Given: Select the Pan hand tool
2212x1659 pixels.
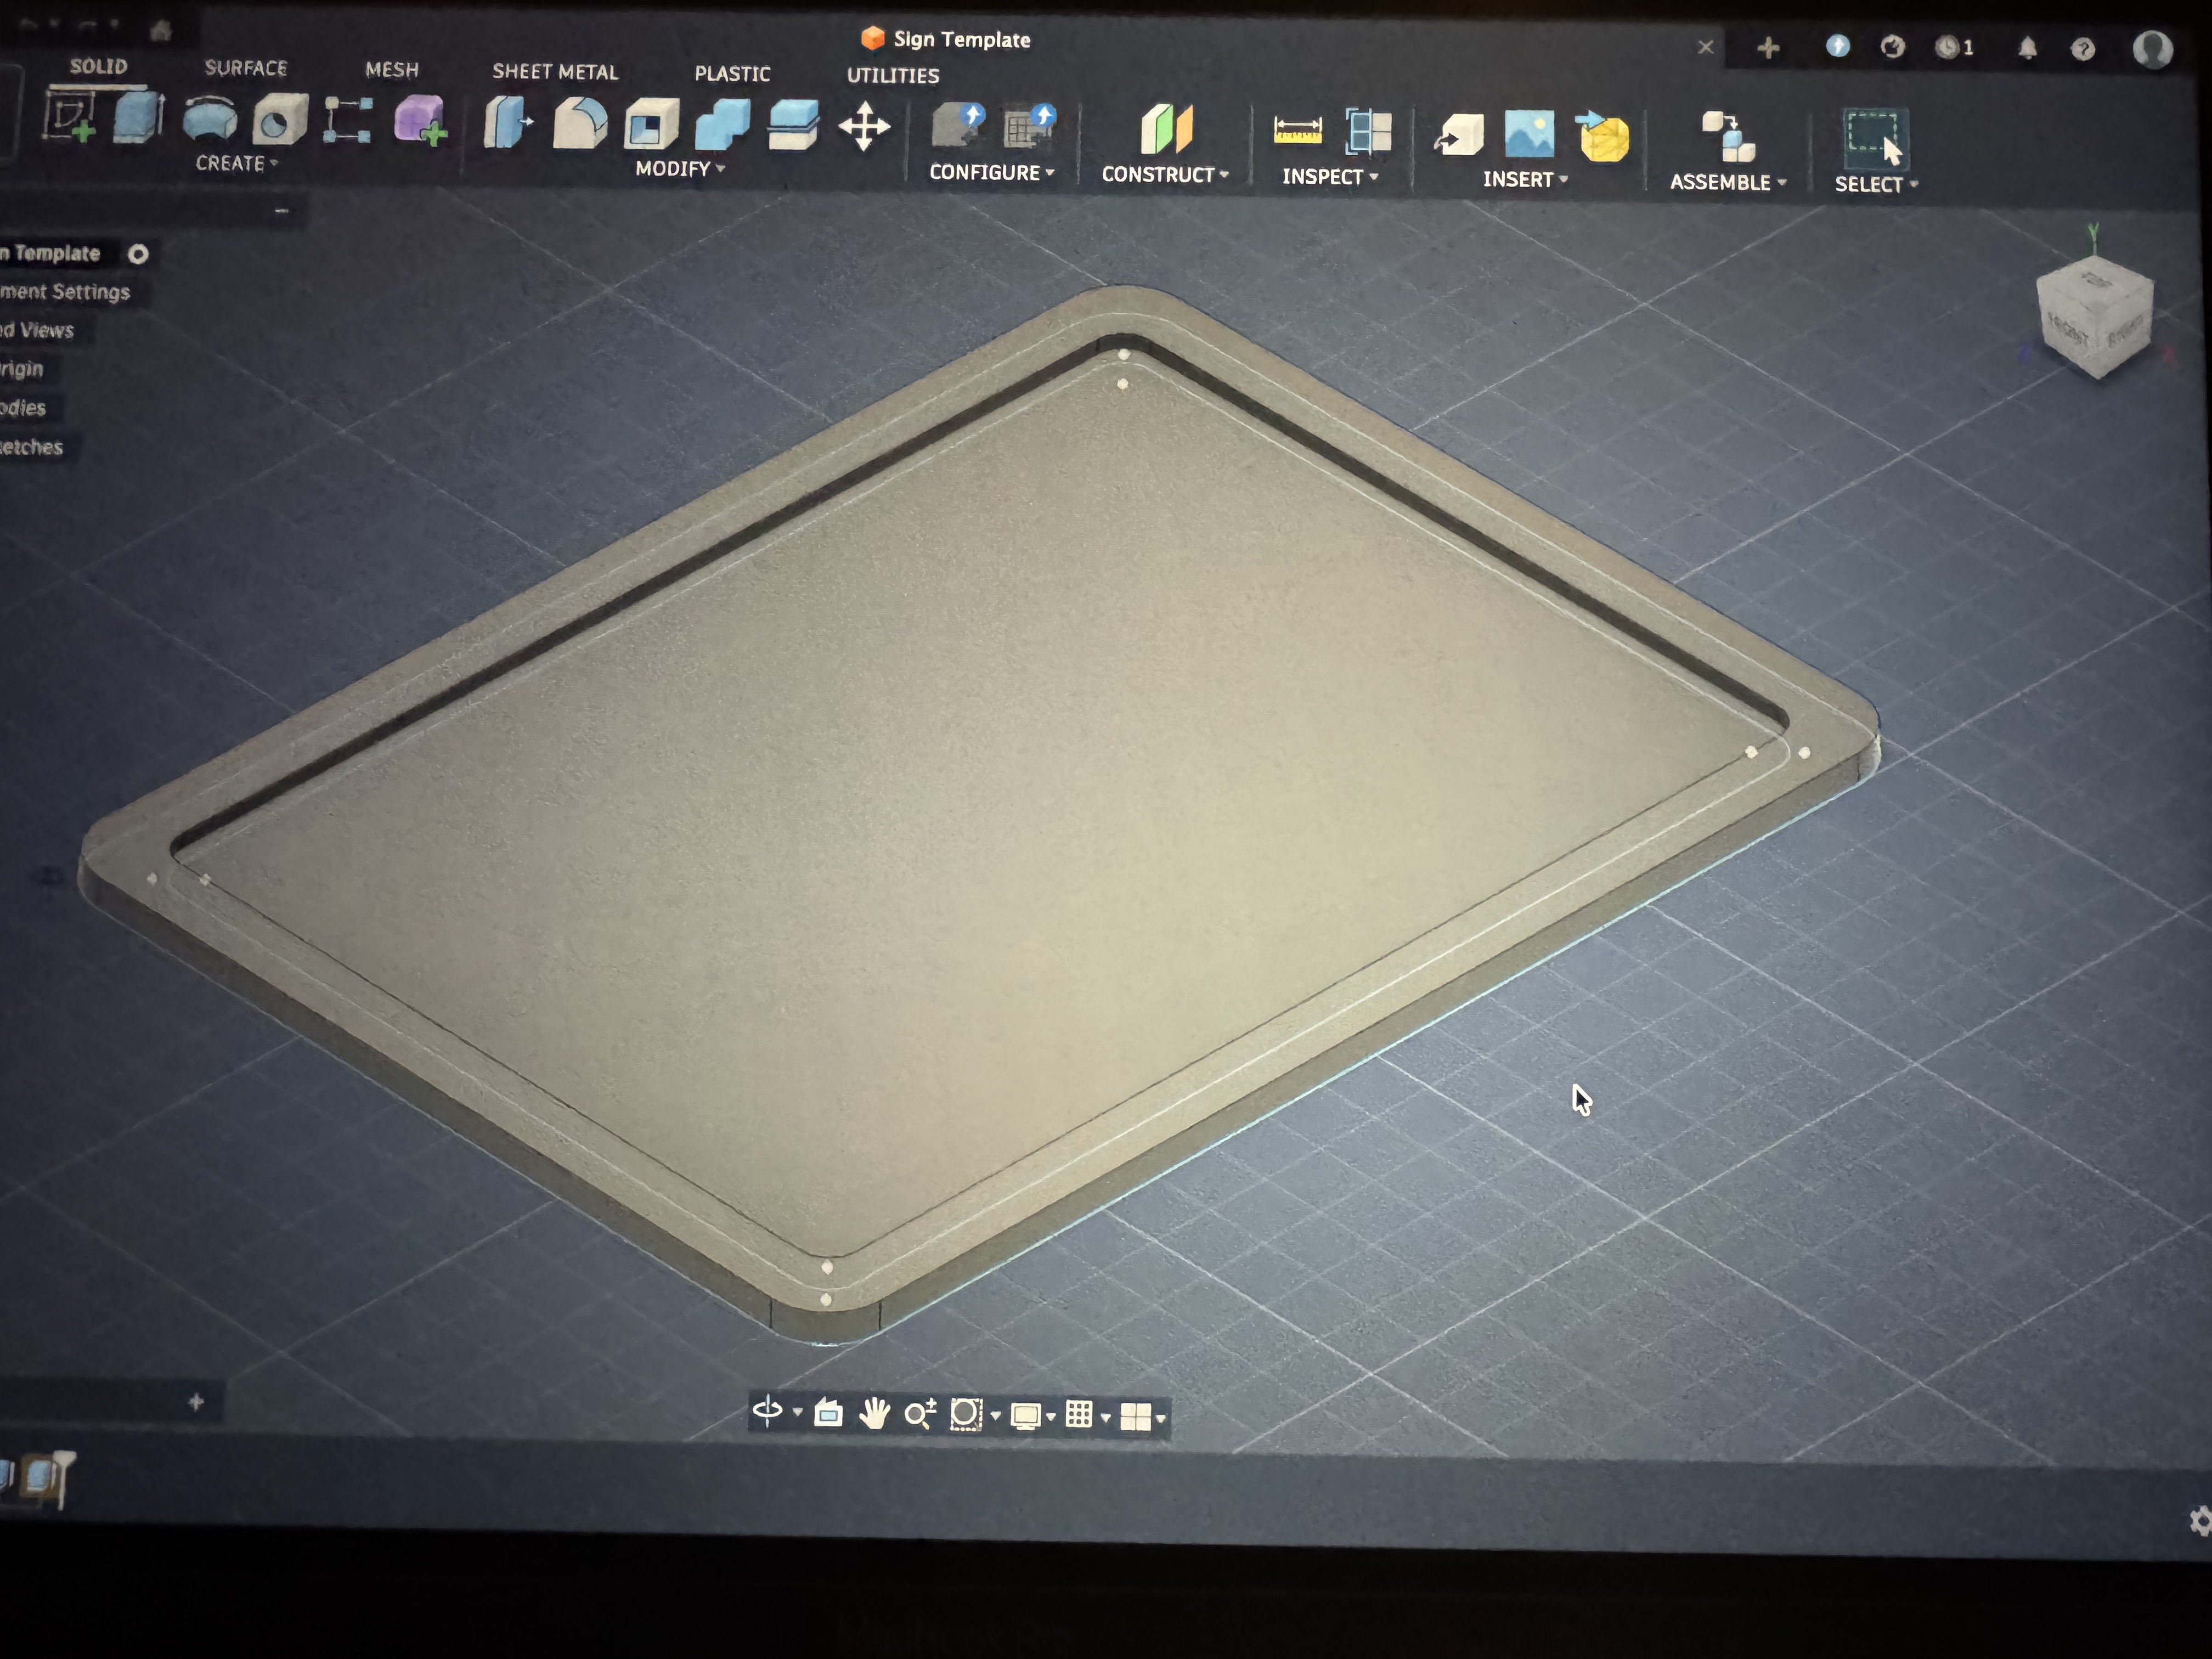Looking at the screenshot, I should click(874, 1413).
